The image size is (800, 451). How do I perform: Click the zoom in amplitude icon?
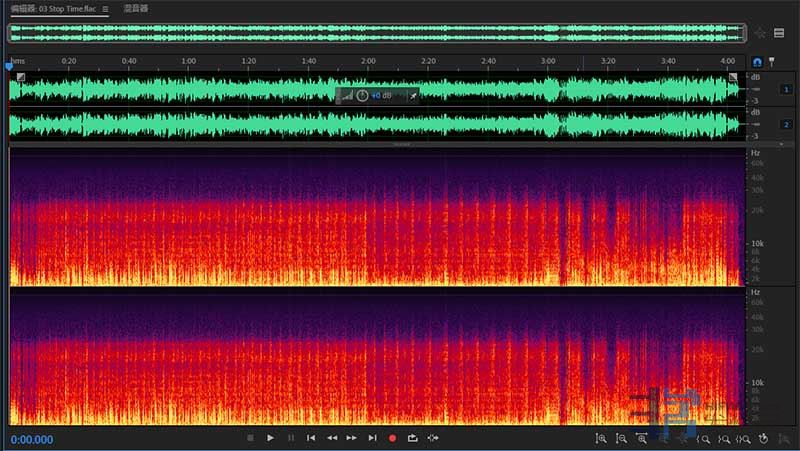tap(600, 438)
